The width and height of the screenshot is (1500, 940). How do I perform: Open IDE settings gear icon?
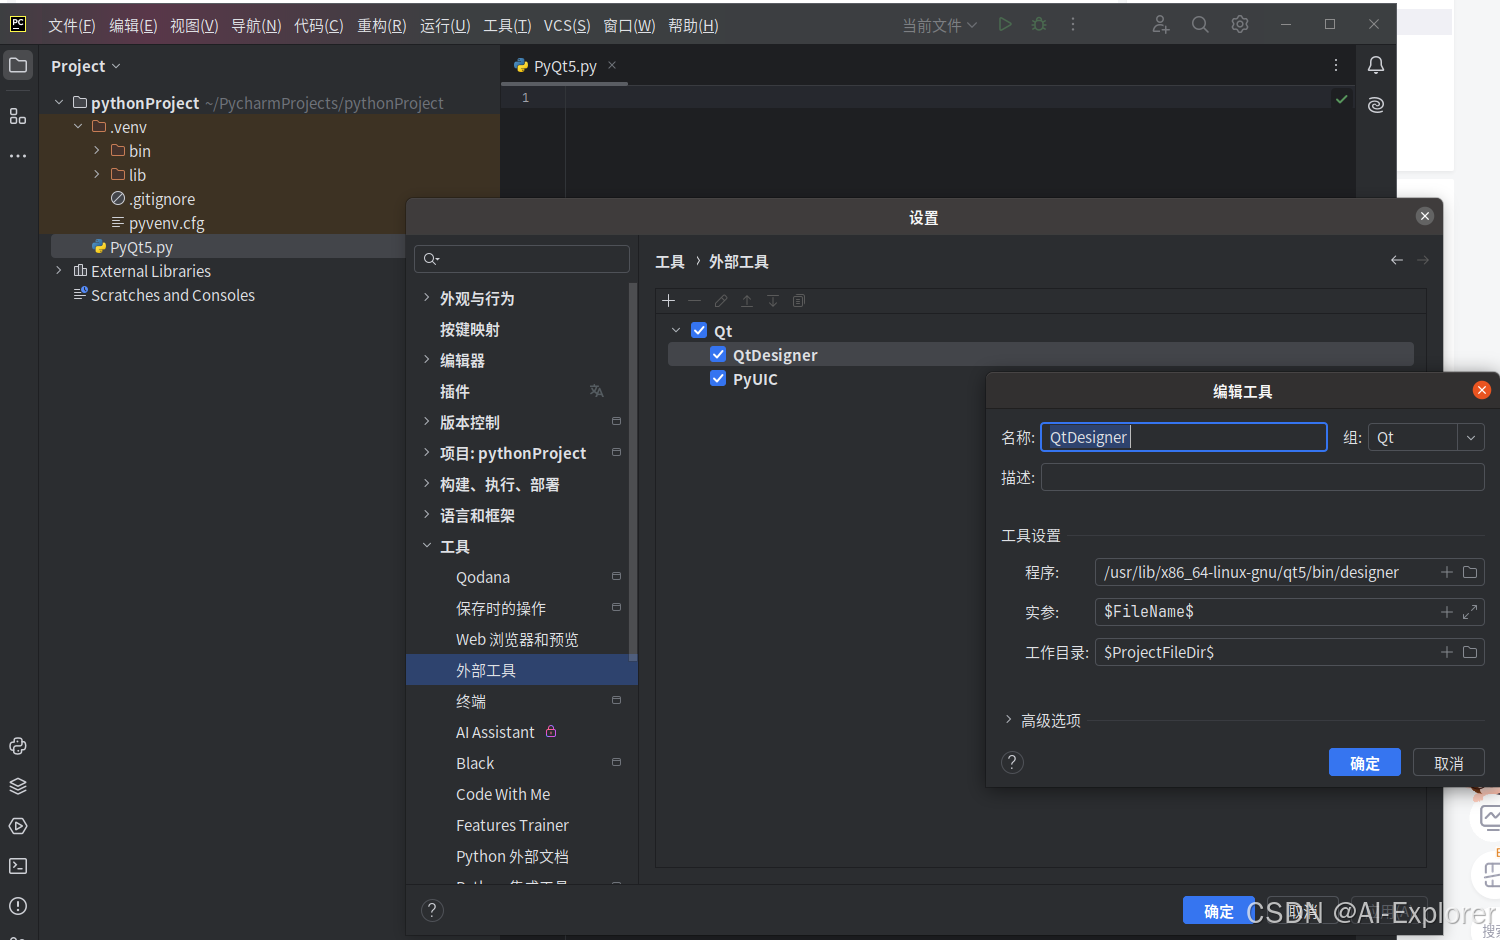pos(1240,24)
